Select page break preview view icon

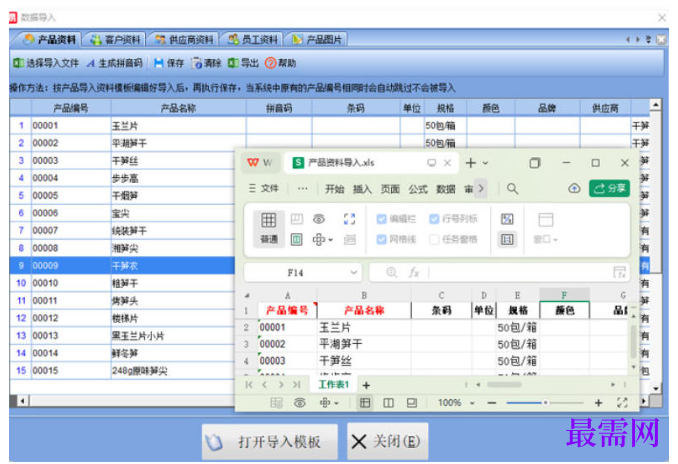pos(297,219)
